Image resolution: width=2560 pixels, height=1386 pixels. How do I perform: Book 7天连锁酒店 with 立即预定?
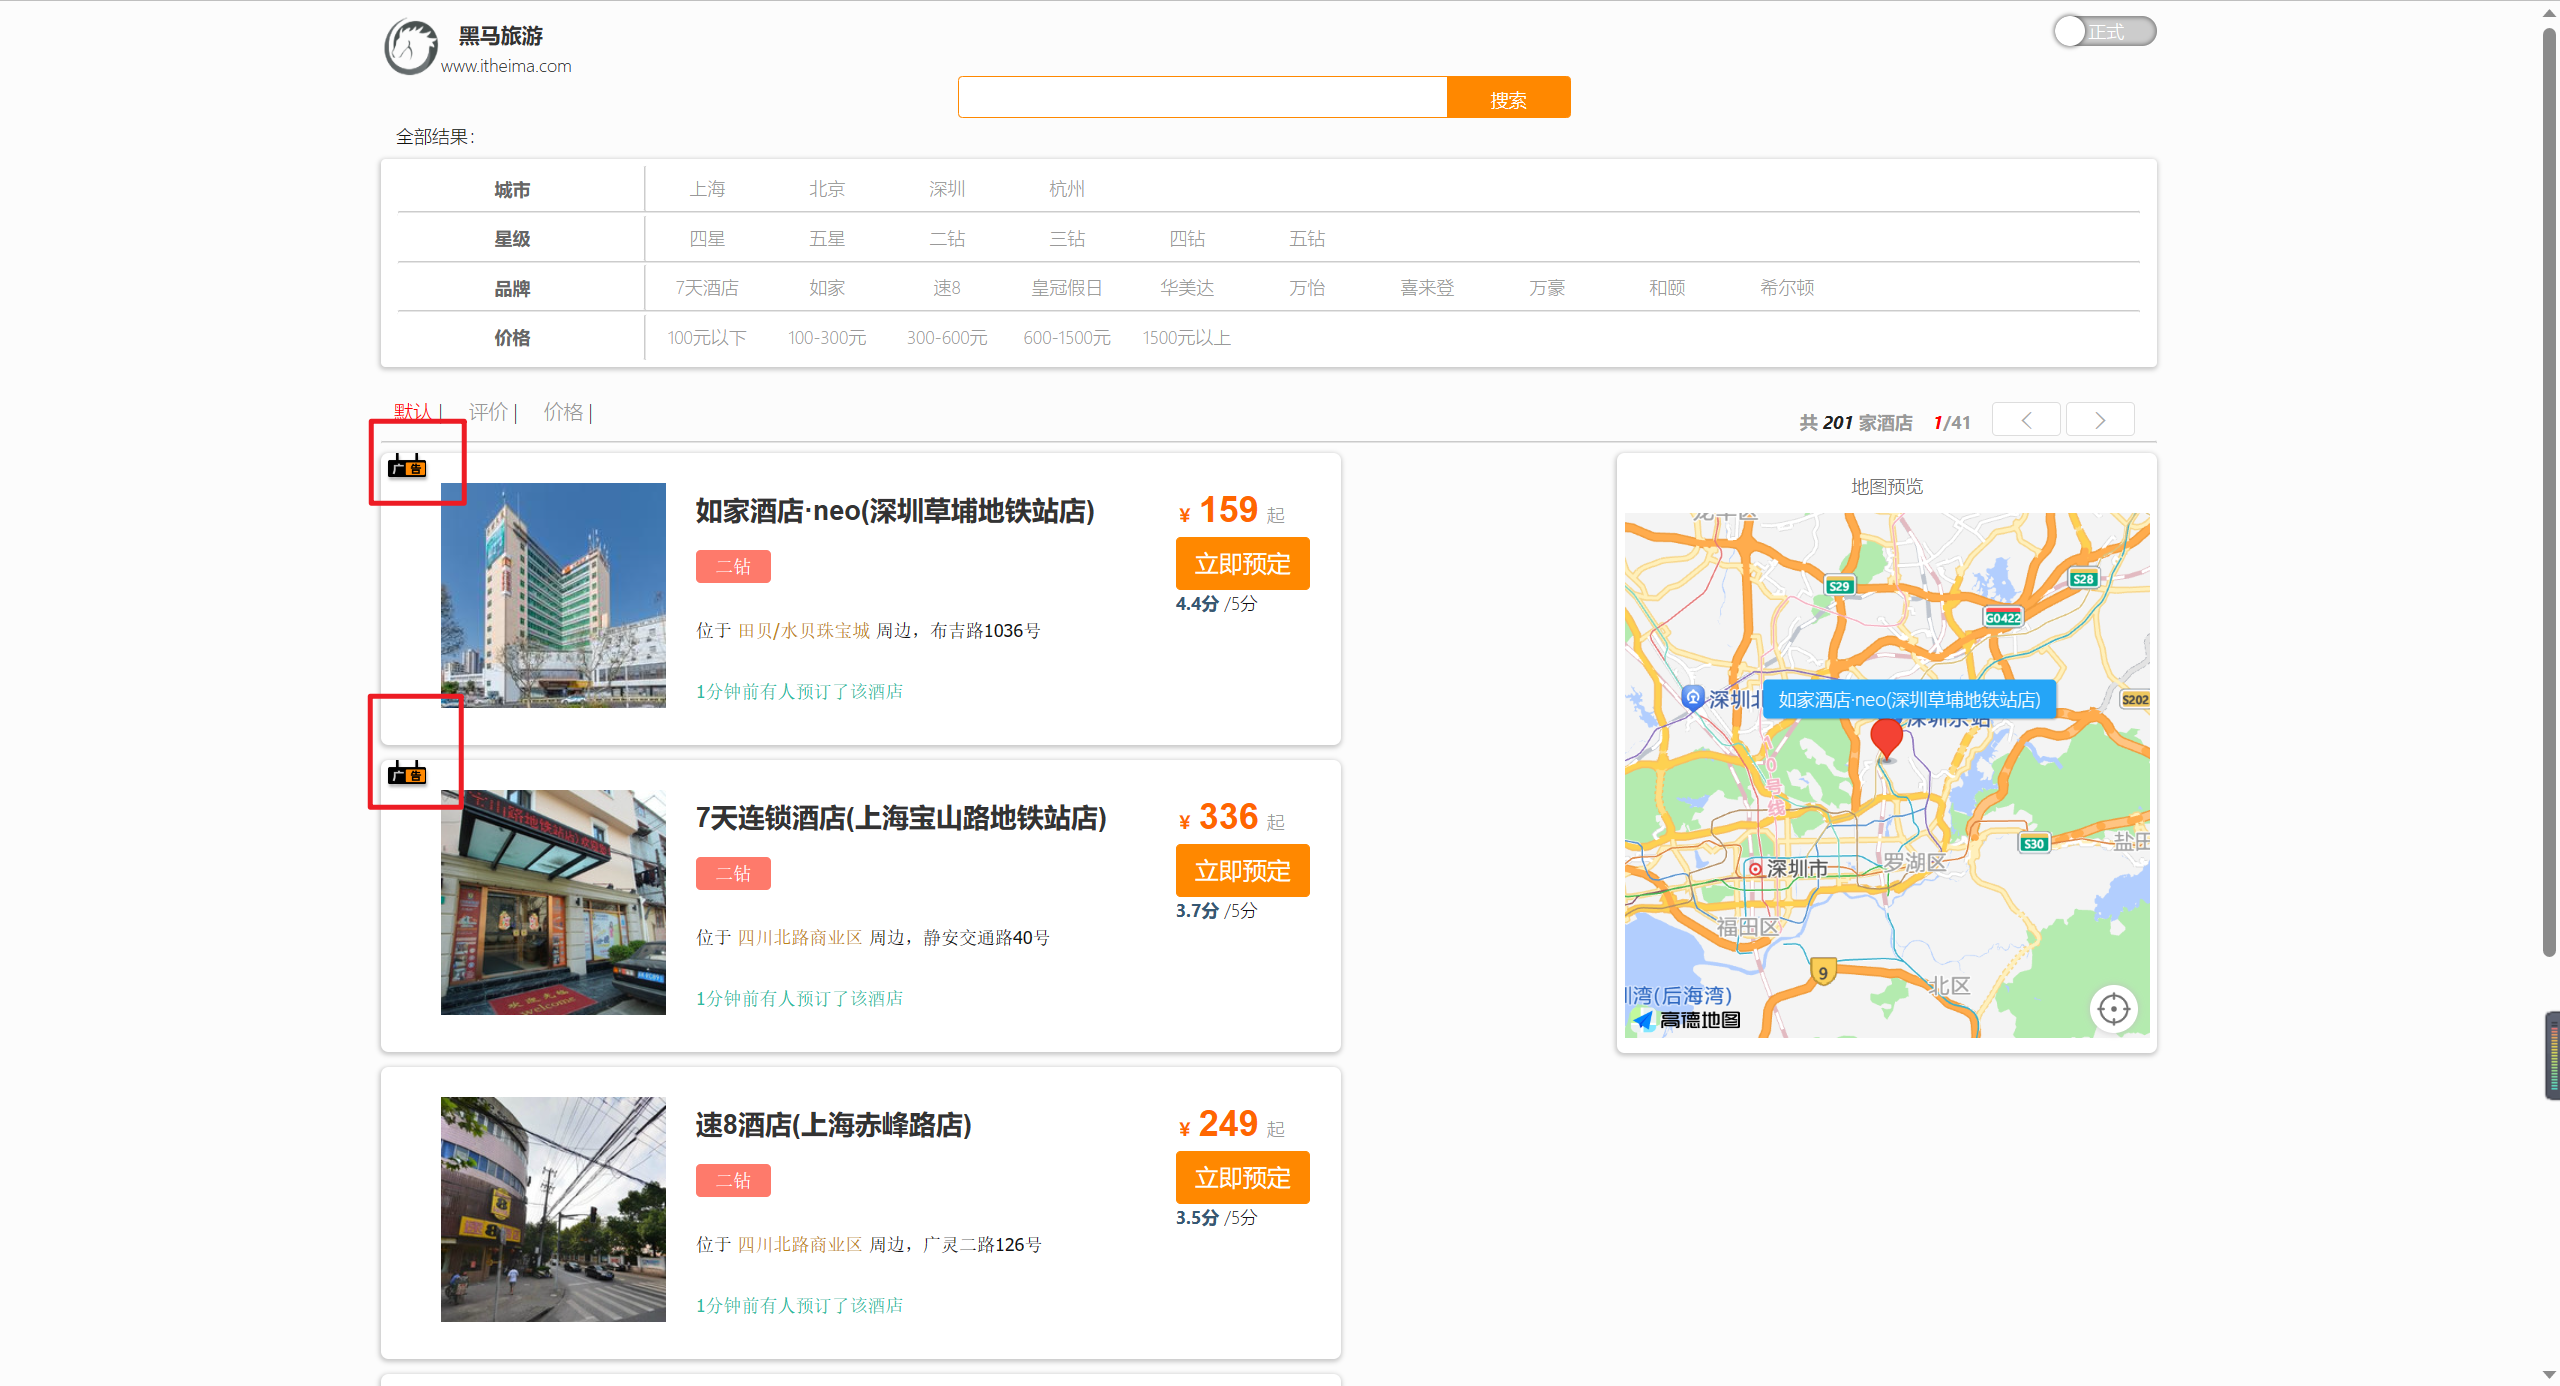[x=1242, y=871]
